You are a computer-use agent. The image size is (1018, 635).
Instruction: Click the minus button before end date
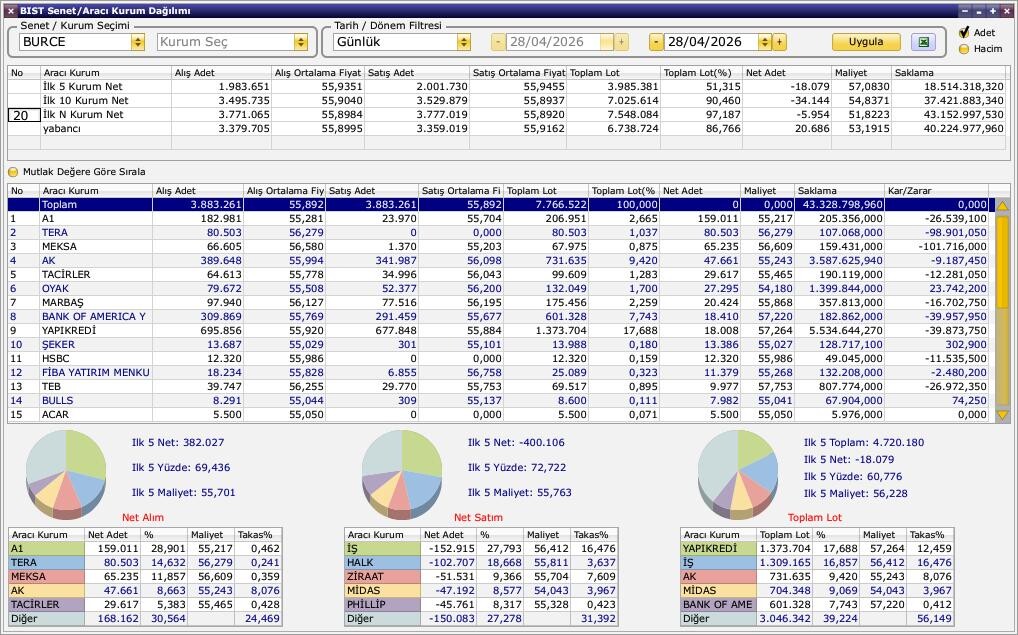pyautogui.click(x=656, y=42)
